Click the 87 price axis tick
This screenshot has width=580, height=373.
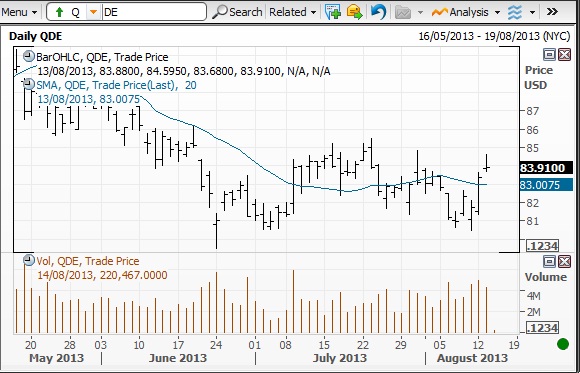click(x=533, y=111)
